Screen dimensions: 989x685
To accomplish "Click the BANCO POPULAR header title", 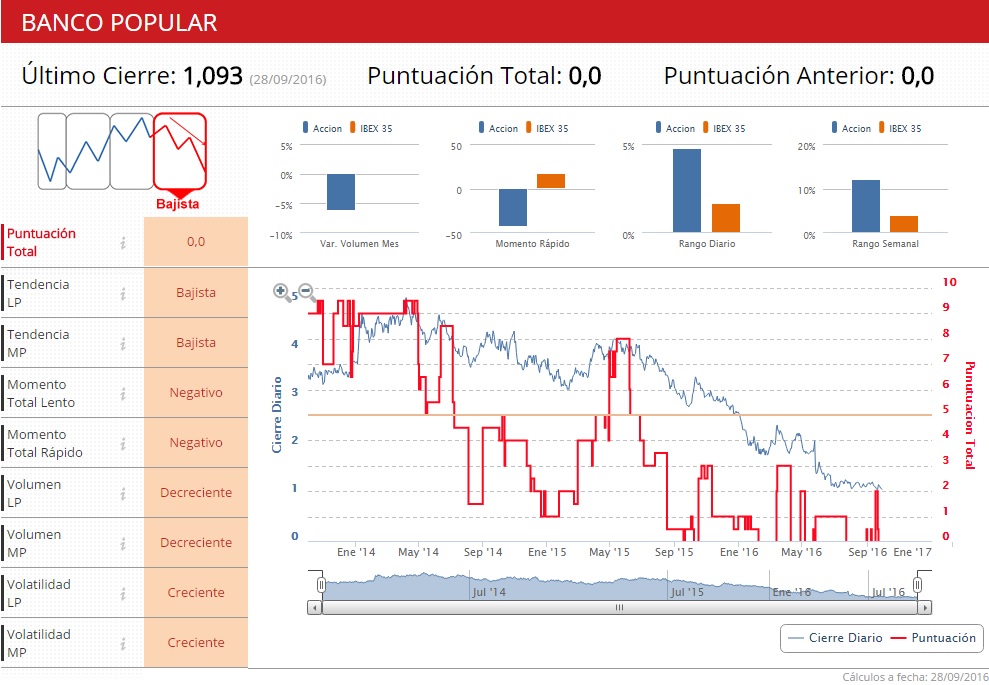I will pos(119,23).
